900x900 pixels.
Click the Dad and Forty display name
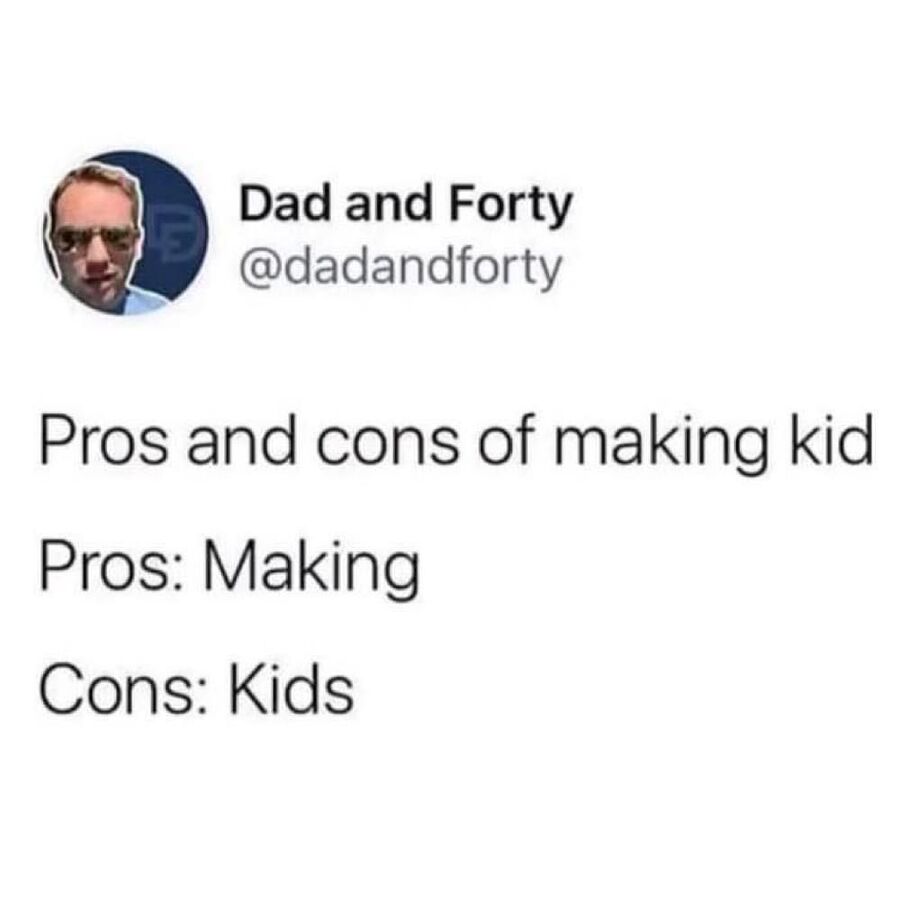pos(406,205)
